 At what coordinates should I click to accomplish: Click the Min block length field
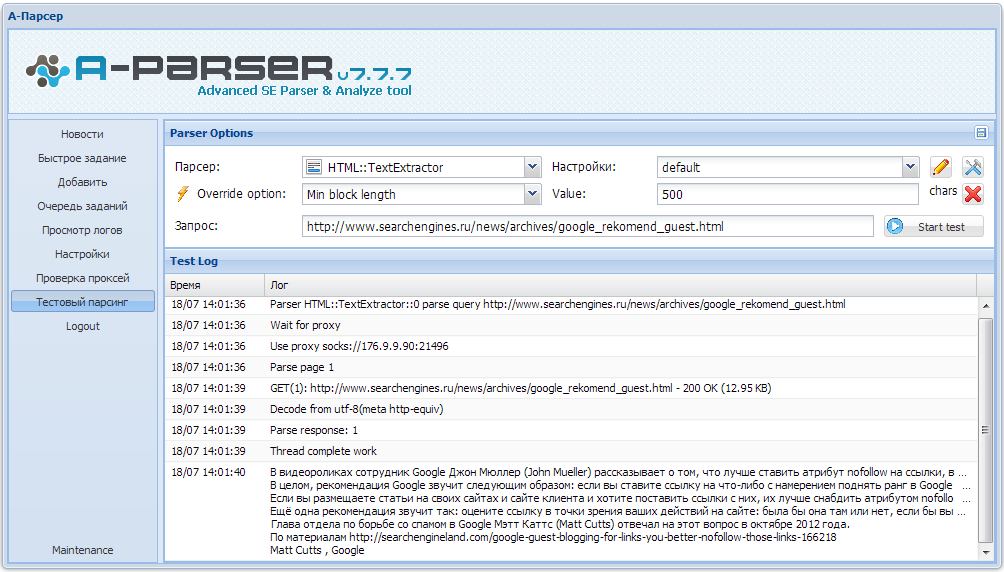tap(414, 194)
